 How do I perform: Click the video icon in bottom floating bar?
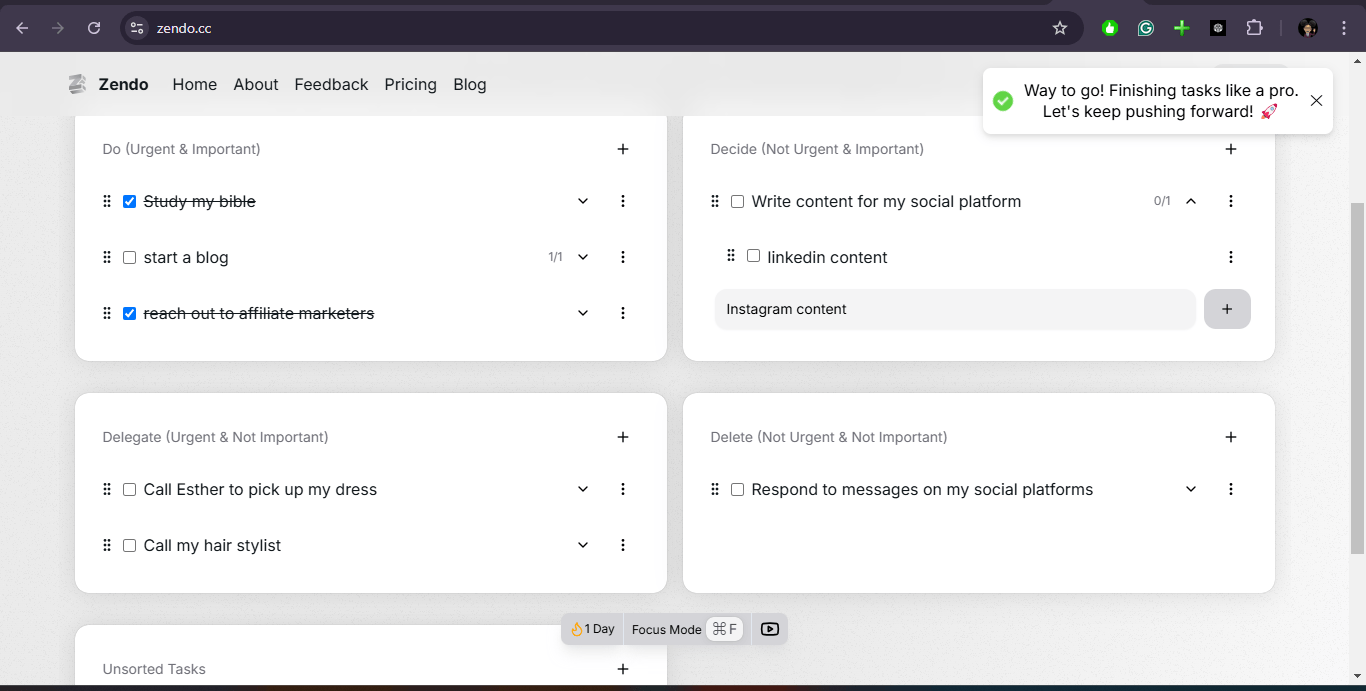tap(769, 629)
